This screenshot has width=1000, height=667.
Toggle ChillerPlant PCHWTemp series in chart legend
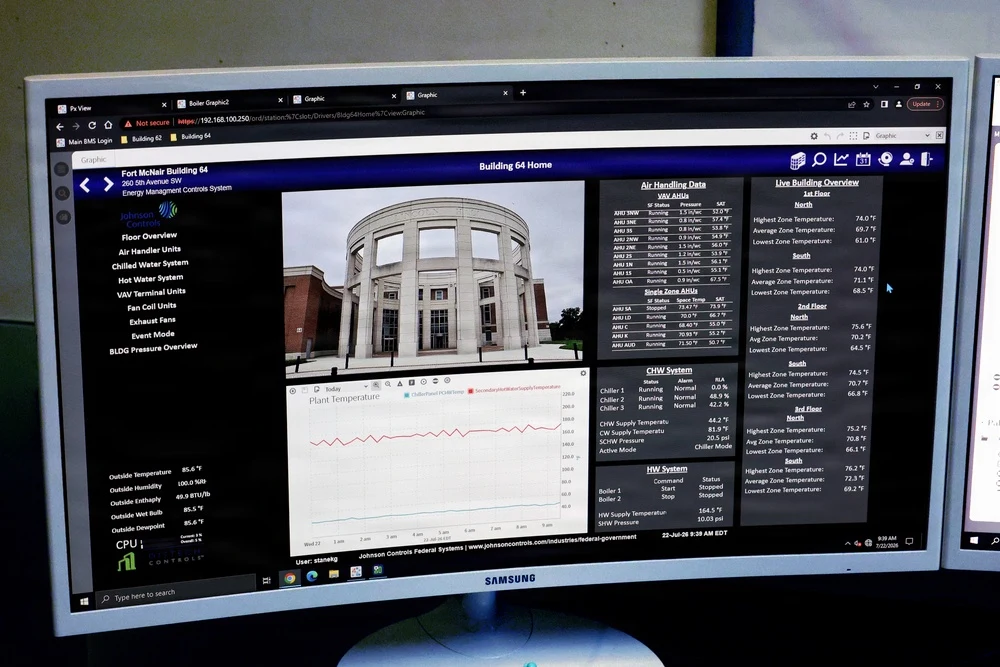[x=434, y=394]
